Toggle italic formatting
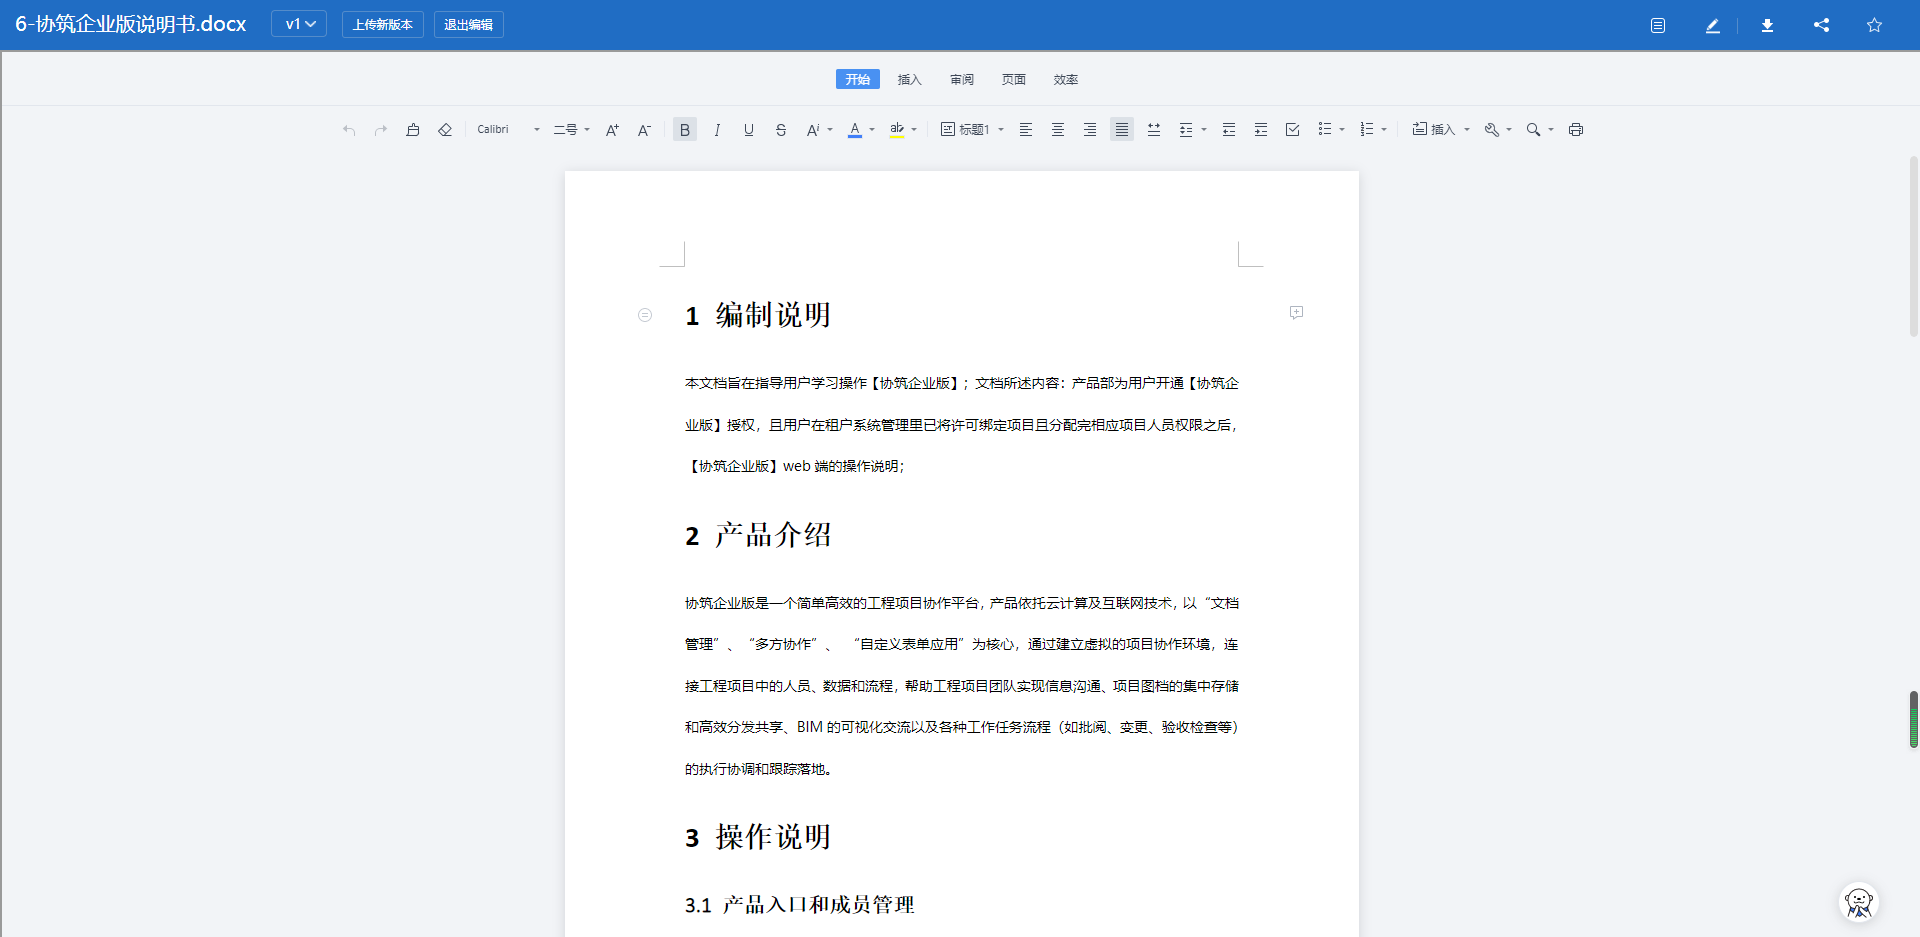Viewport: 1920px width, 937px height. [x=716, y=129]
